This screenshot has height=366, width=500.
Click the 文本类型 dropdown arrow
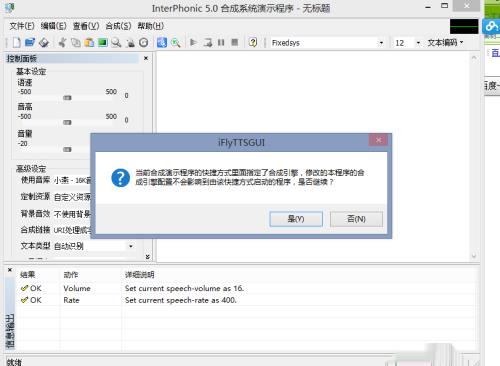131,246
